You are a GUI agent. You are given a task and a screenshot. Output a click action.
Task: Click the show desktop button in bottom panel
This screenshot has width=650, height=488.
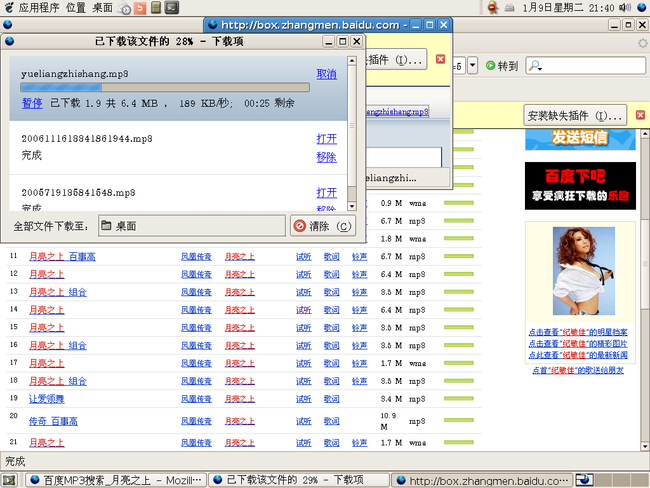click(x=9, y=480)
